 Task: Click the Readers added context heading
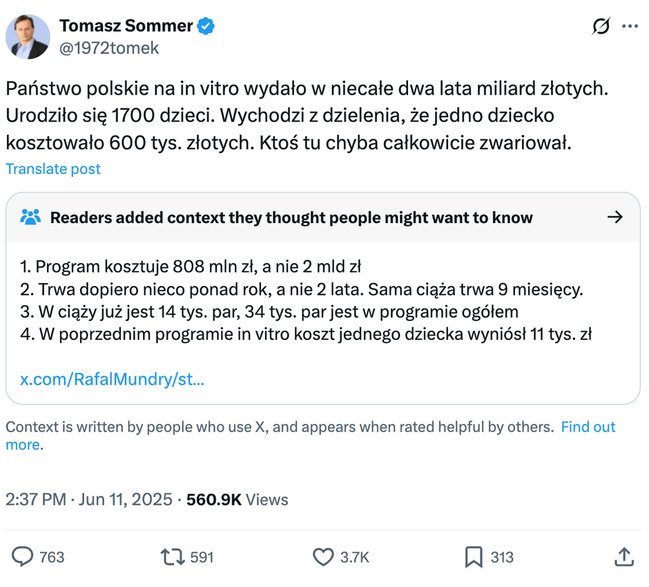pos(291,217)
